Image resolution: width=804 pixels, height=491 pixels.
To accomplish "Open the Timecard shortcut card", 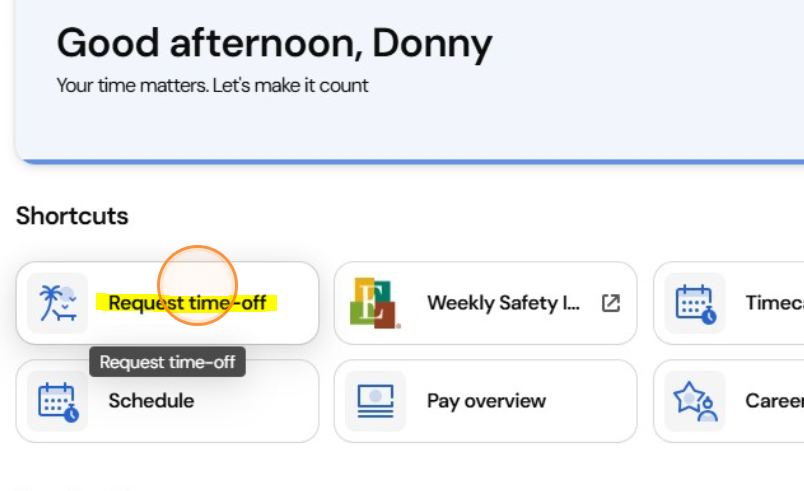I will (x=729, y=303).
